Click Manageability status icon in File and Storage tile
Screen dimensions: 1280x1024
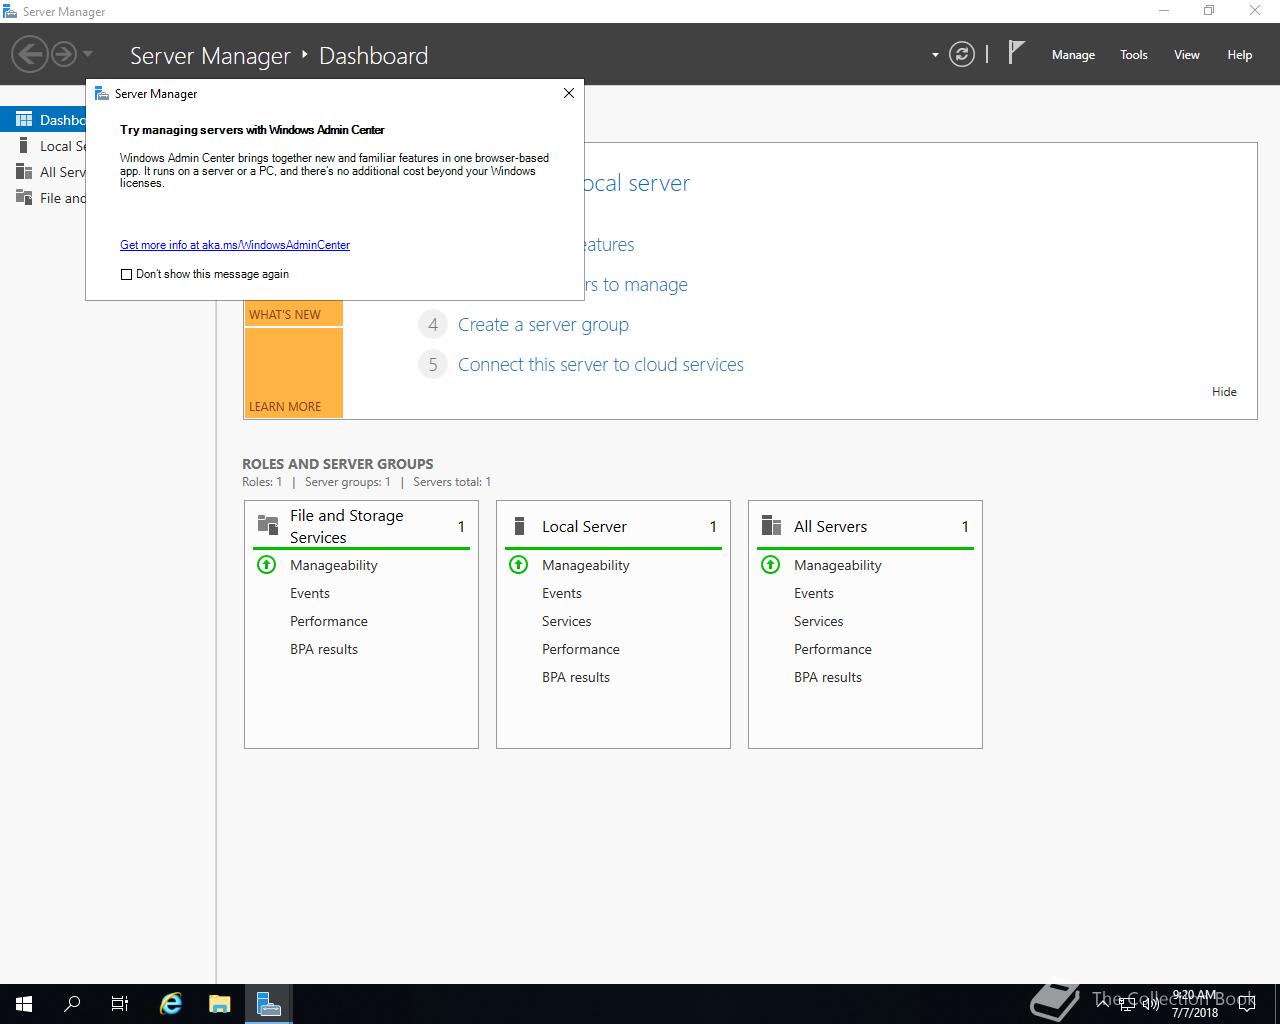(x=267, y=565)
